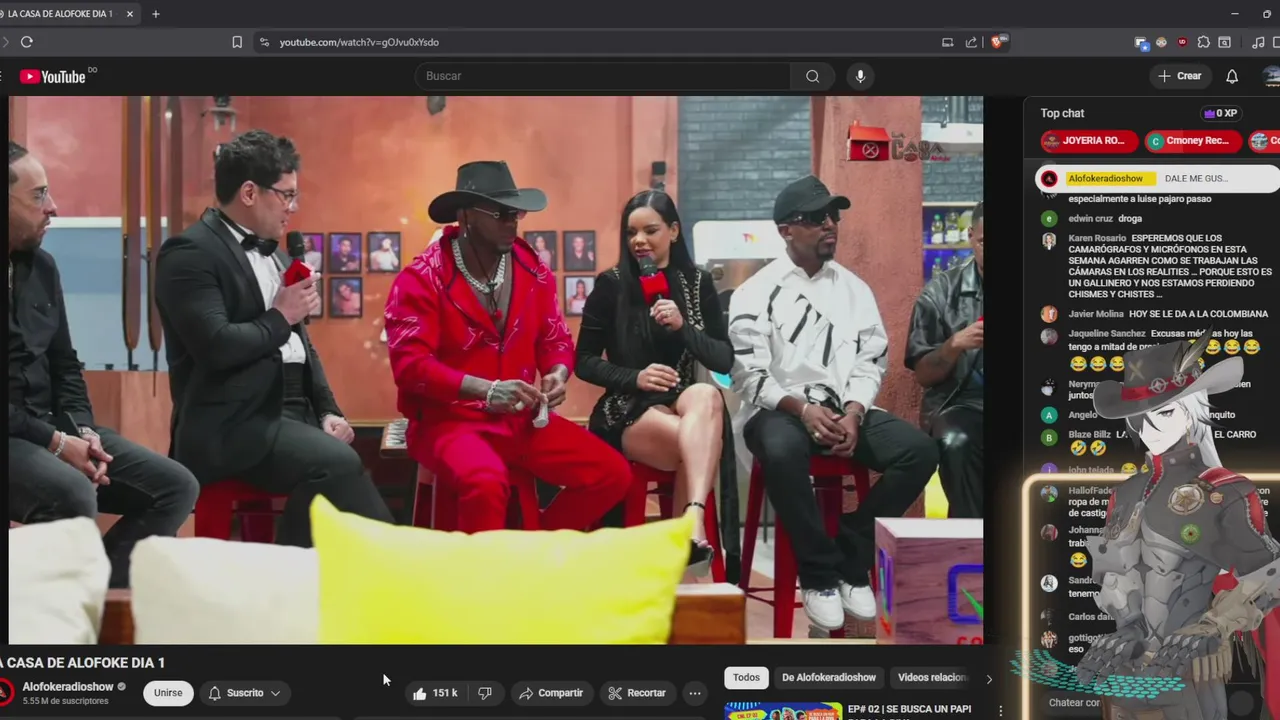Open the account avatar menu
The image size is (1280, 720).
(1271, 76)
